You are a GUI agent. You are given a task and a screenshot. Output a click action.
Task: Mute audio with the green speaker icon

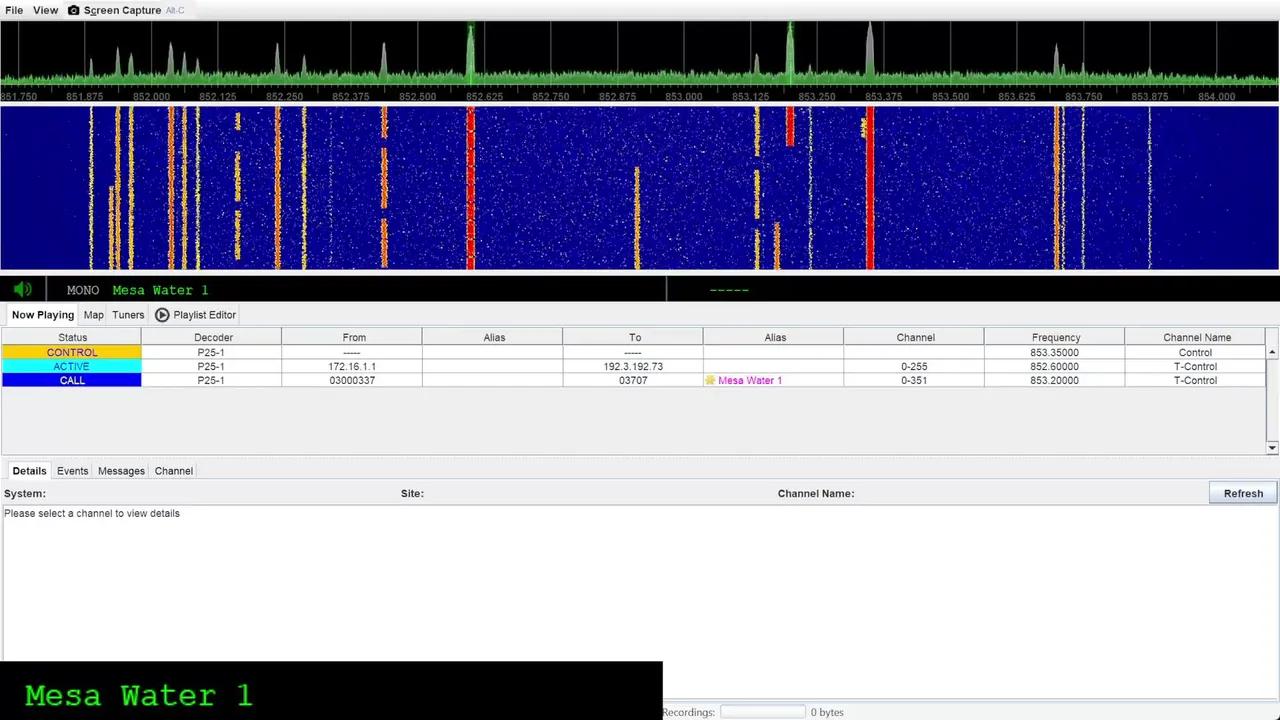click(23, 290)
